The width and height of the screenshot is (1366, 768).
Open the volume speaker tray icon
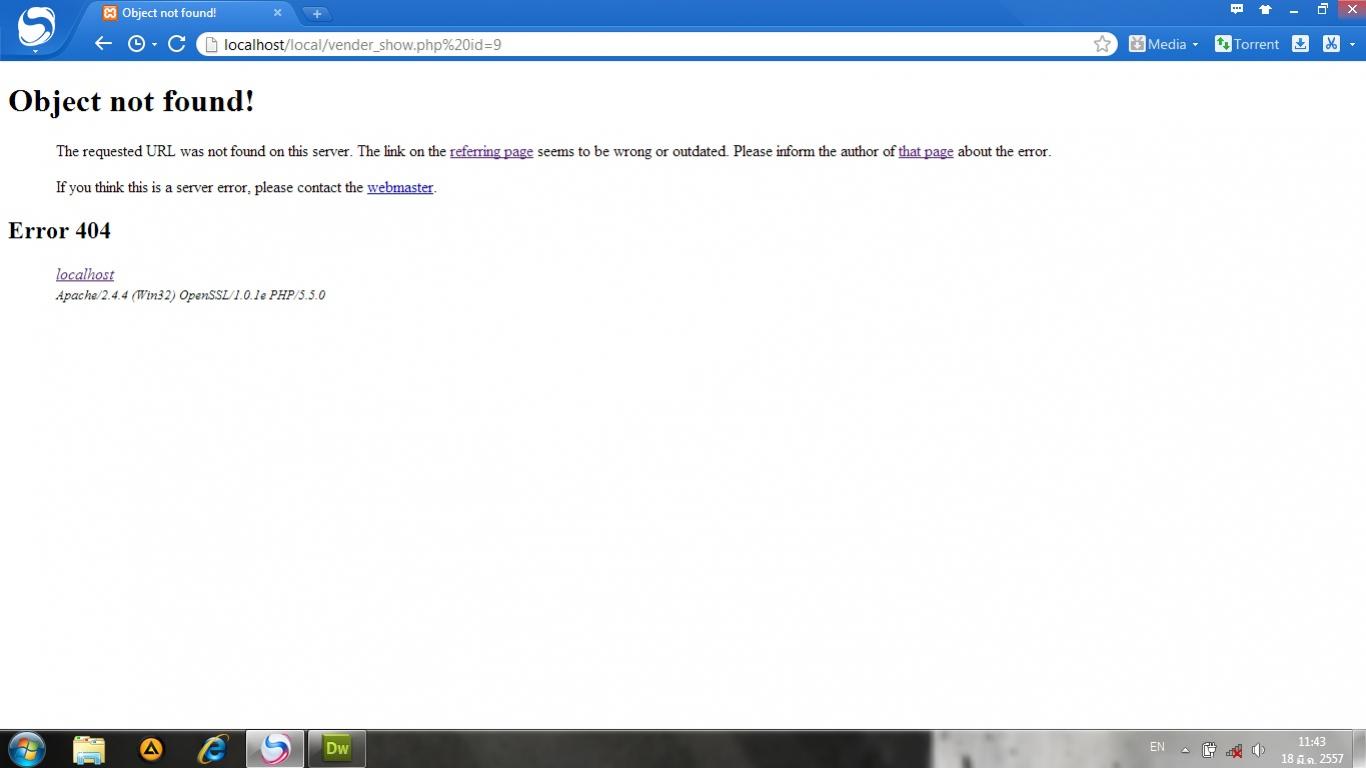click(1259, 750)
